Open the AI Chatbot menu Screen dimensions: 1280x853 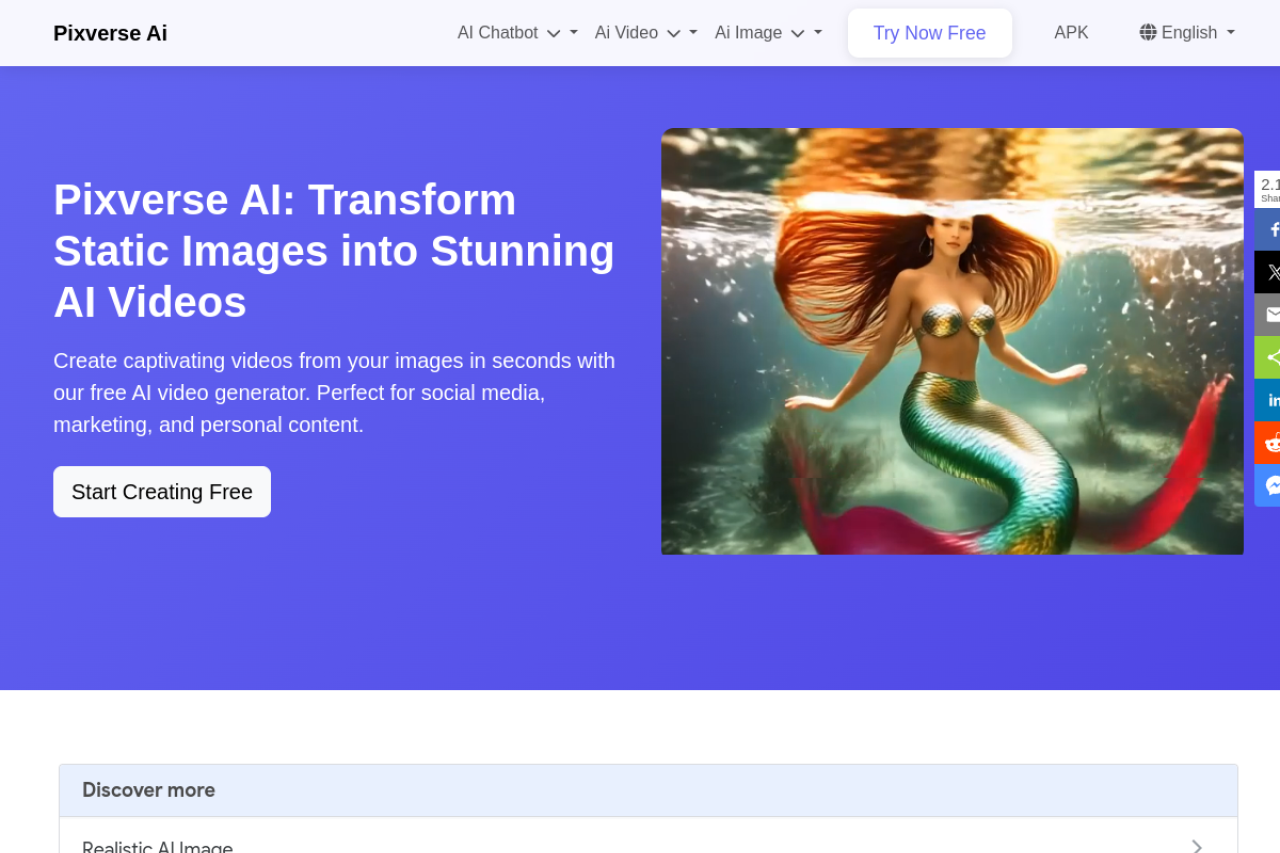517,33
